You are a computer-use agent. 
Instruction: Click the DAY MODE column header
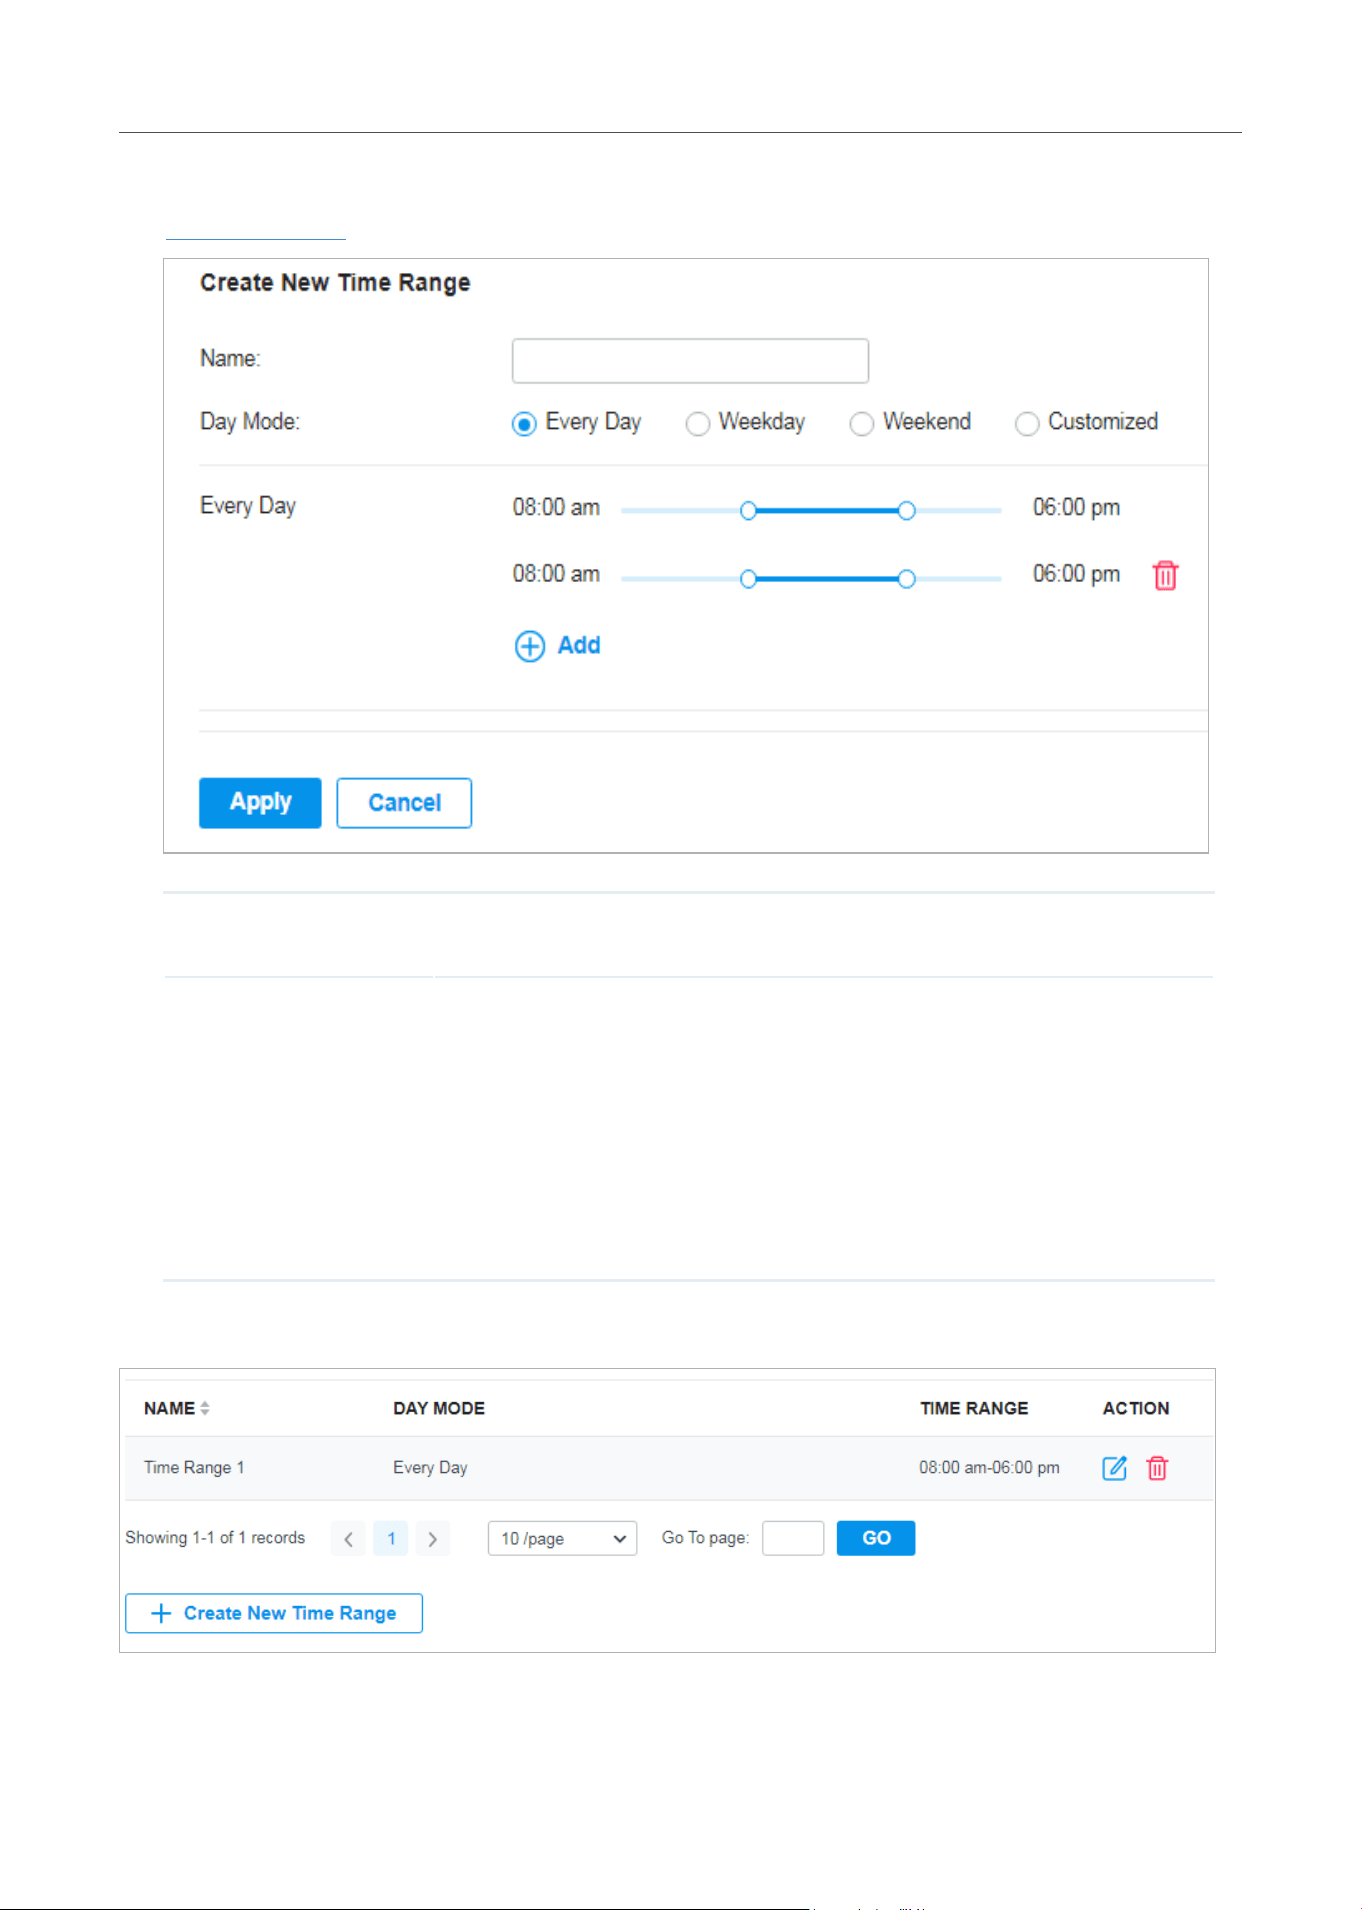(x=439, y=1408)
